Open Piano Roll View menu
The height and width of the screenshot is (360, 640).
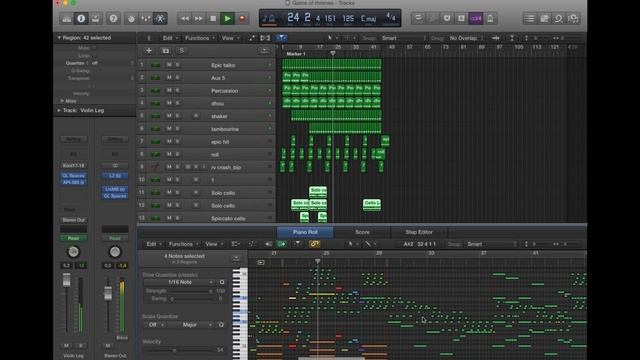(x=213, y=244)
